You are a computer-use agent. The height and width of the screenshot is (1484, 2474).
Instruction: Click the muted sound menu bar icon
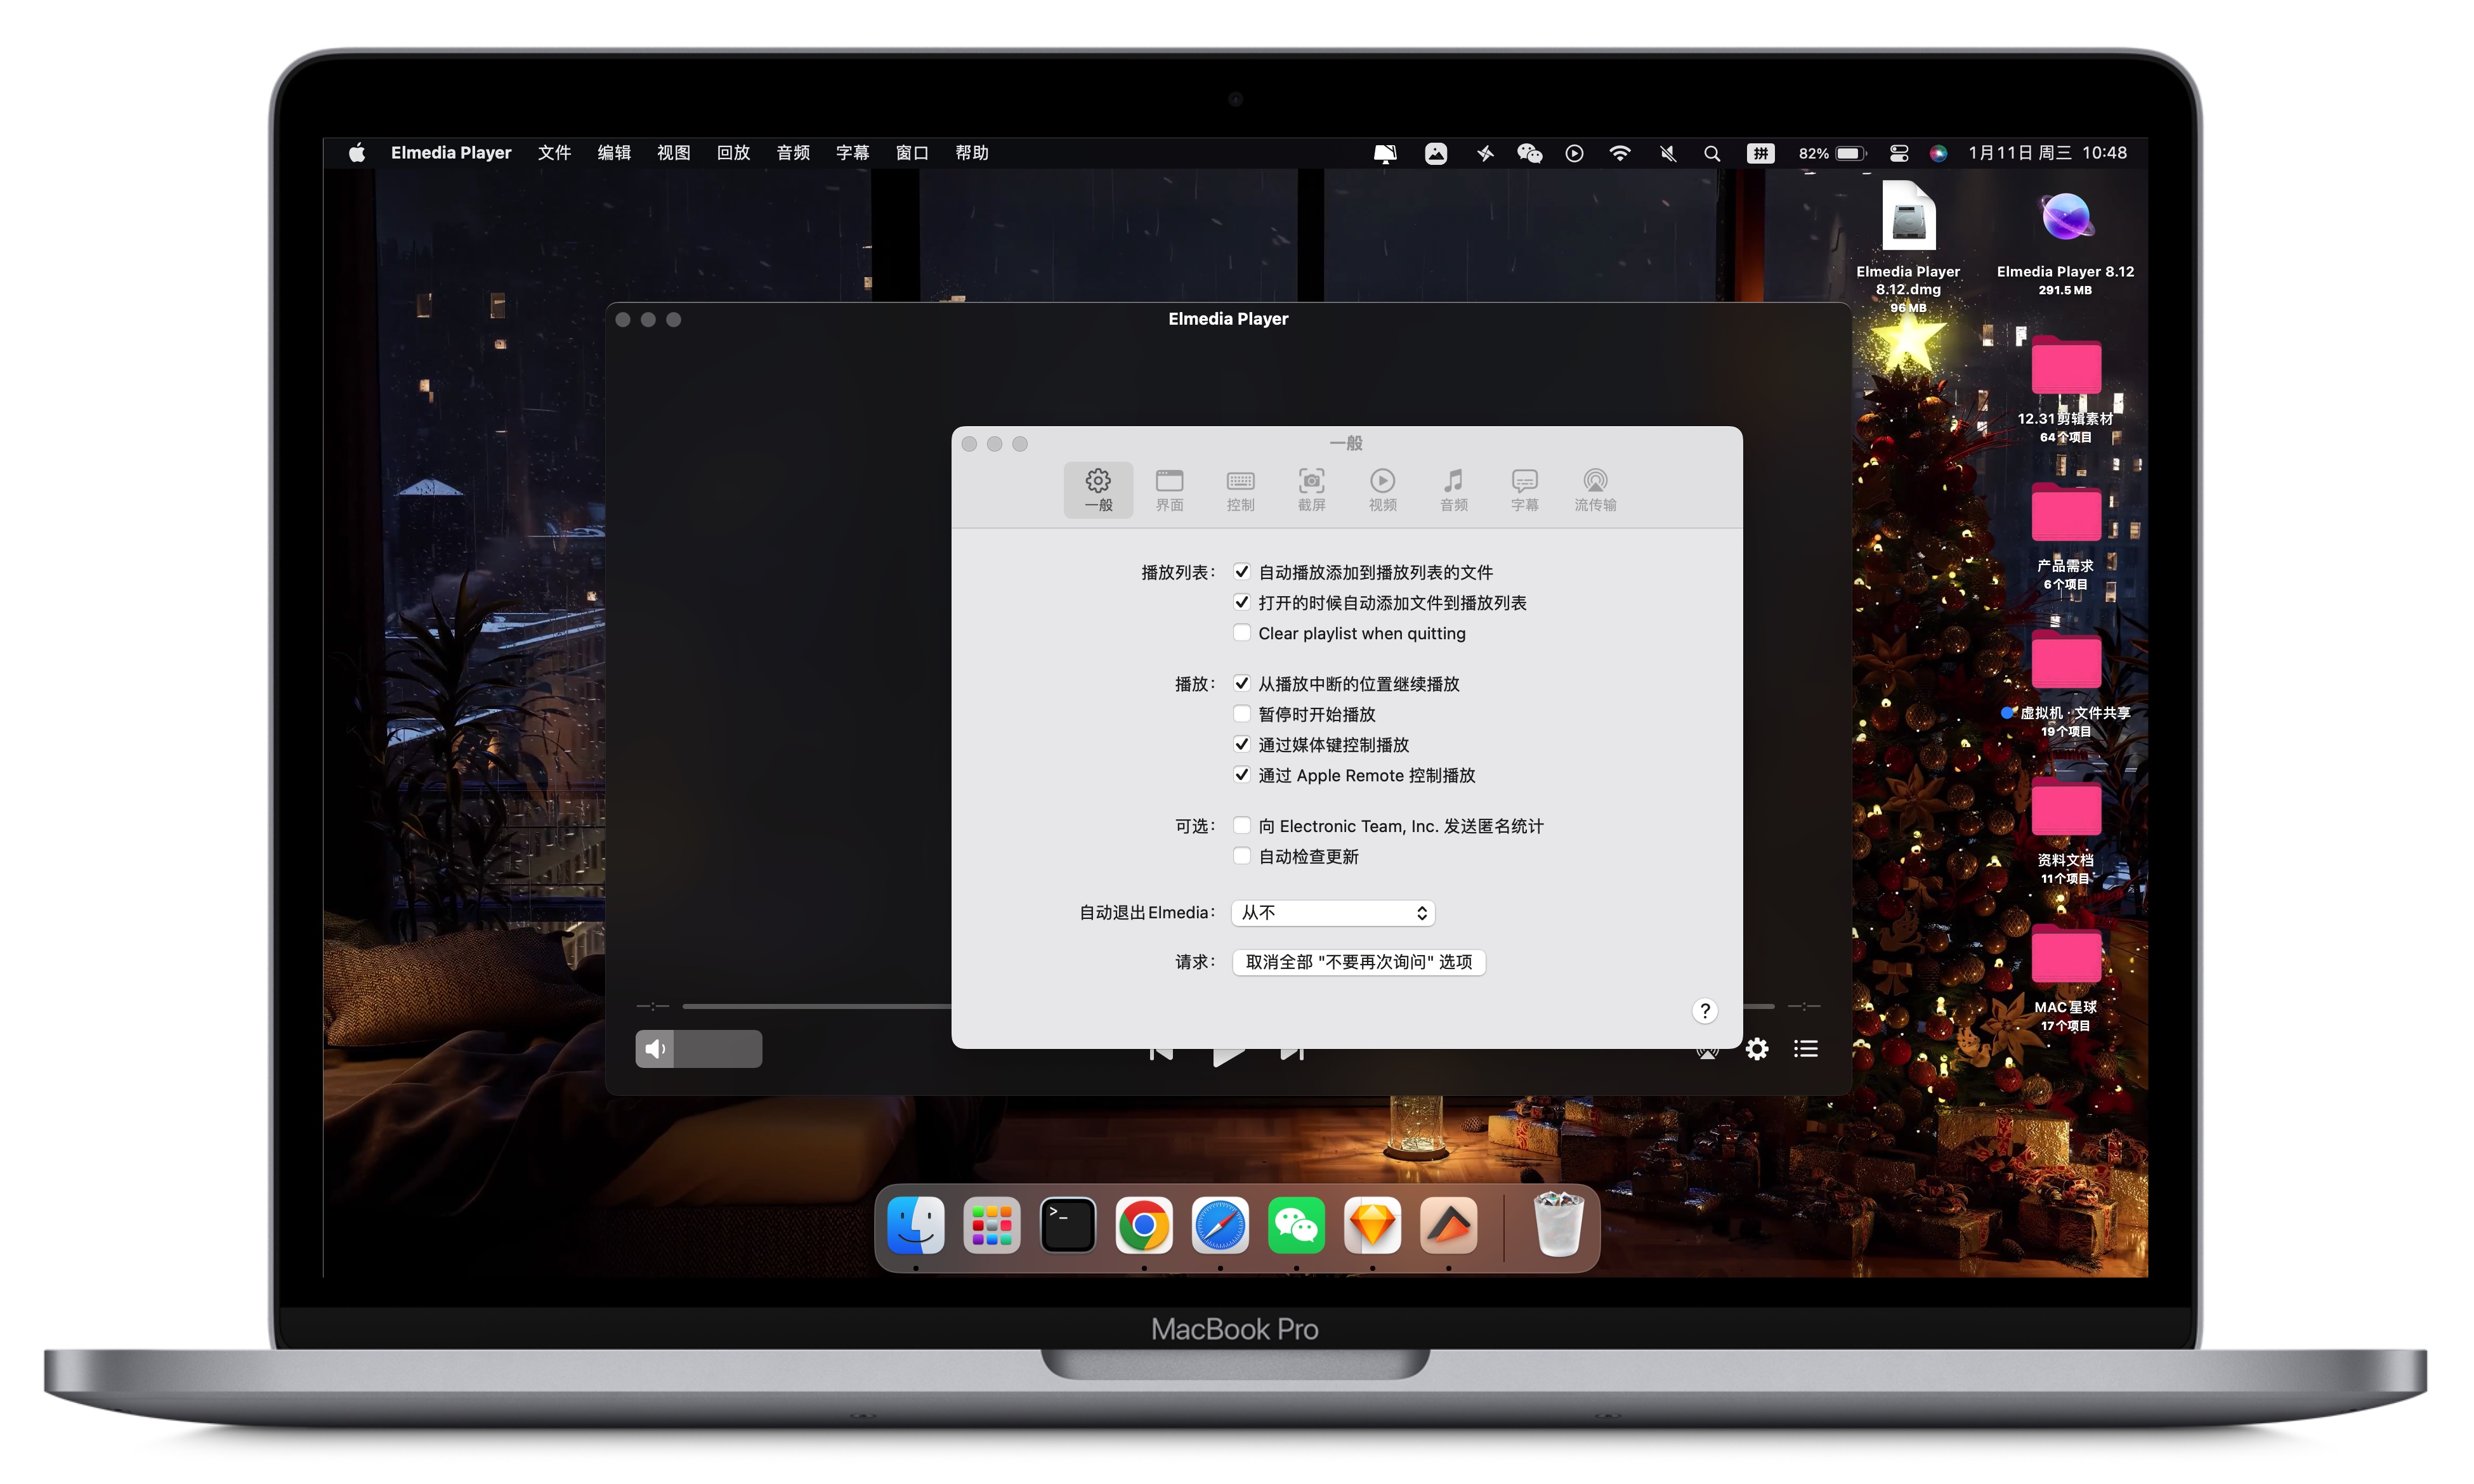click(1667, 153)
